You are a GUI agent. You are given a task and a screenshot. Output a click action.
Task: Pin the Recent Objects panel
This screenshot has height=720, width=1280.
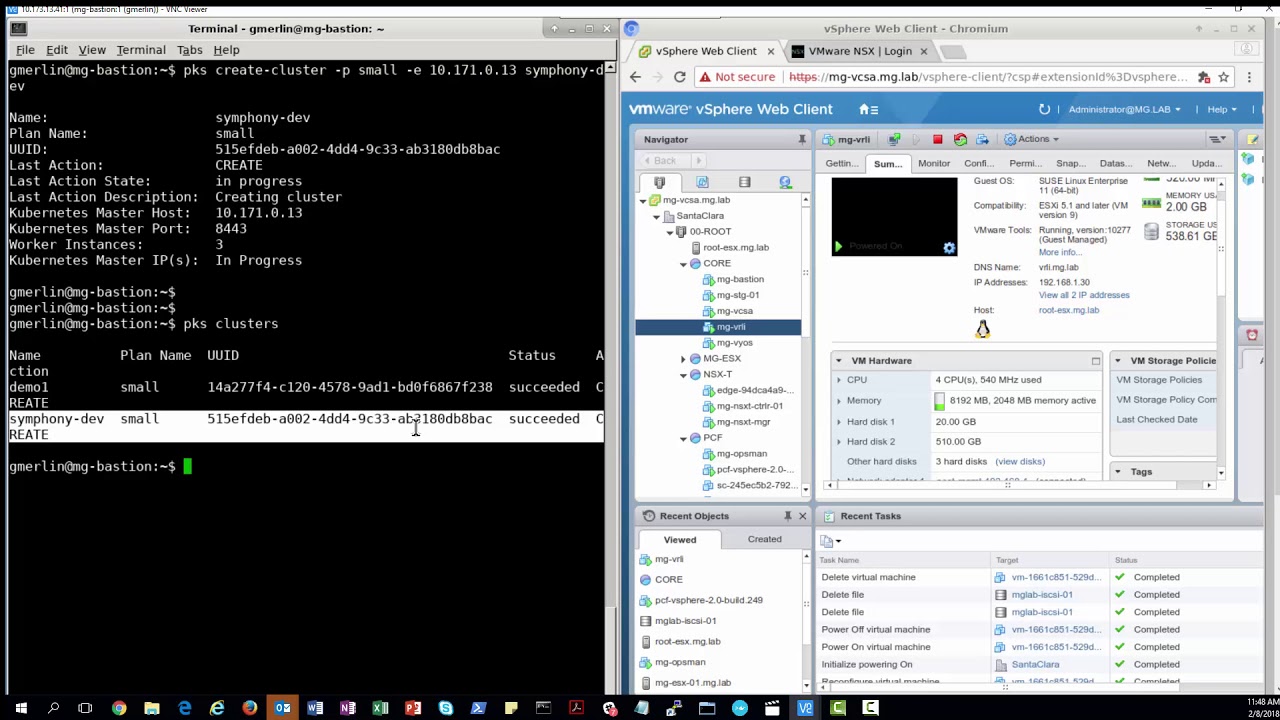pos(787,516)
